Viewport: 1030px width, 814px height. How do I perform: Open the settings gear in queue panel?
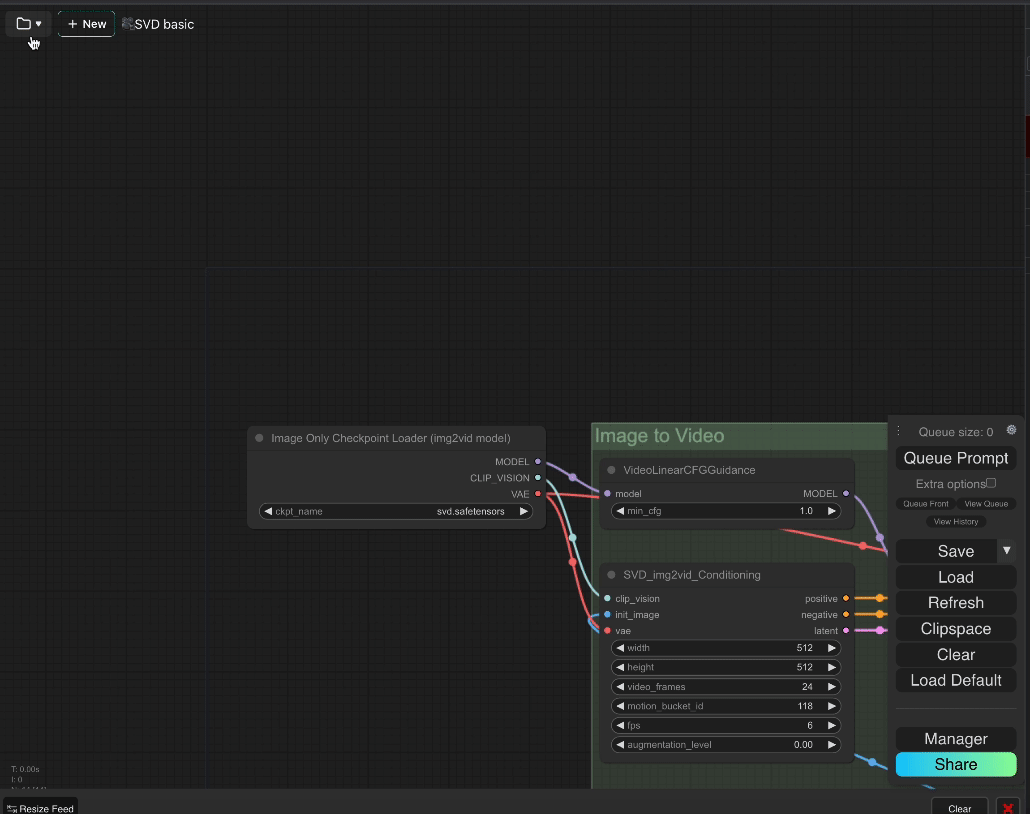tap(1011, 431)
